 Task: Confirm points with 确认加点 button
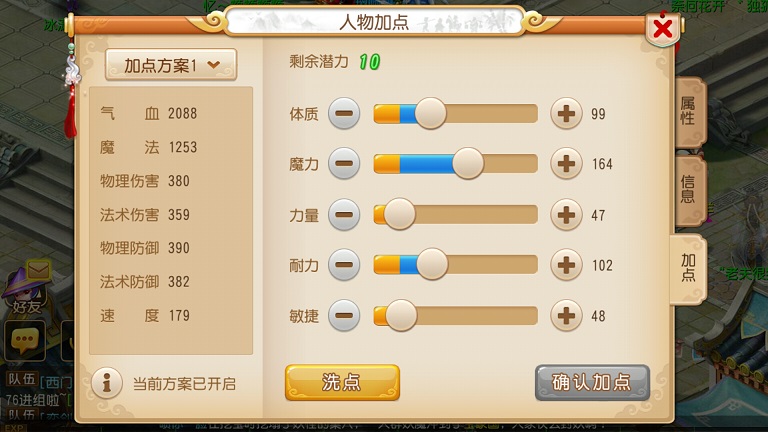(592, 383)
